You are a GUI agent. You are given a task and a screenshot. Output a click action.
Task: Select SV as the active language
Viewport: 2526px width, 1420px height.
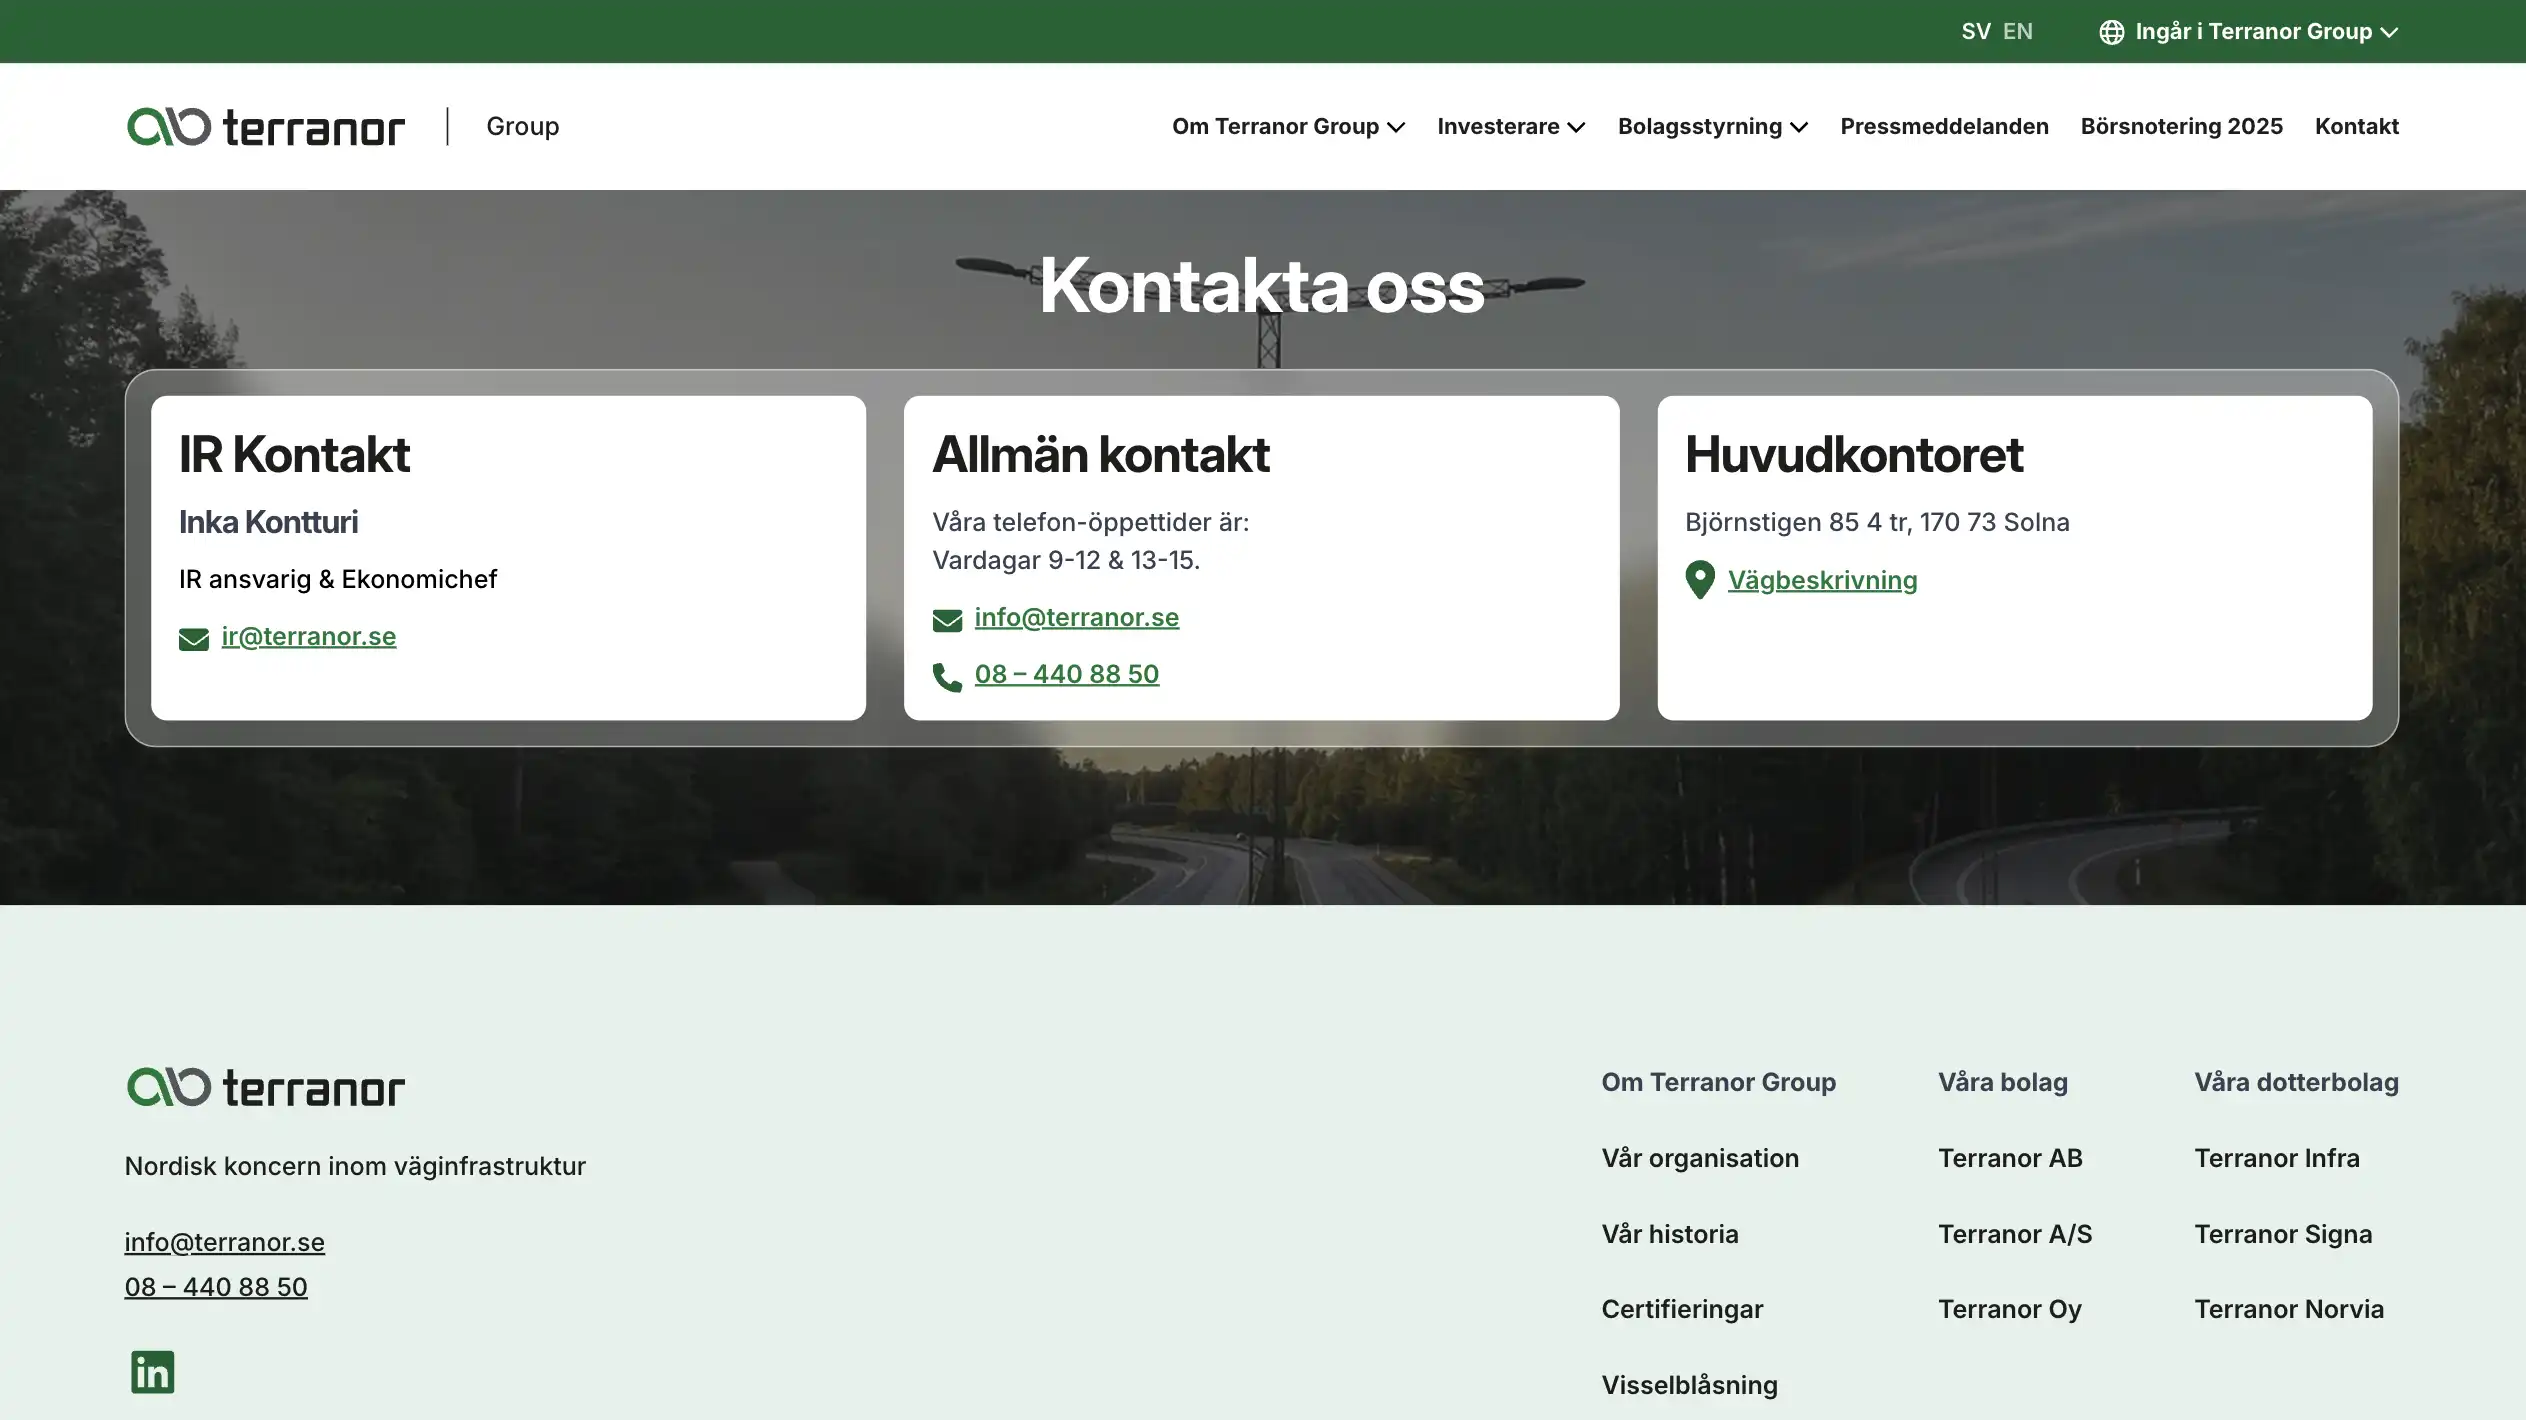point(1975,31)
